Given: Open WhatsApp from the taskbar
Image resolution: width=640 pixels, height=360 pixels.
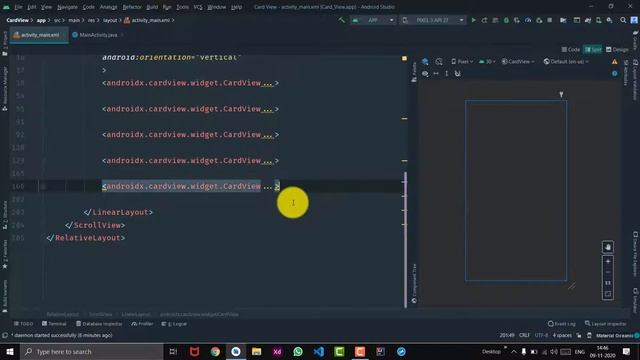Looking at the screenshot, I should click(x=298, y=351).
